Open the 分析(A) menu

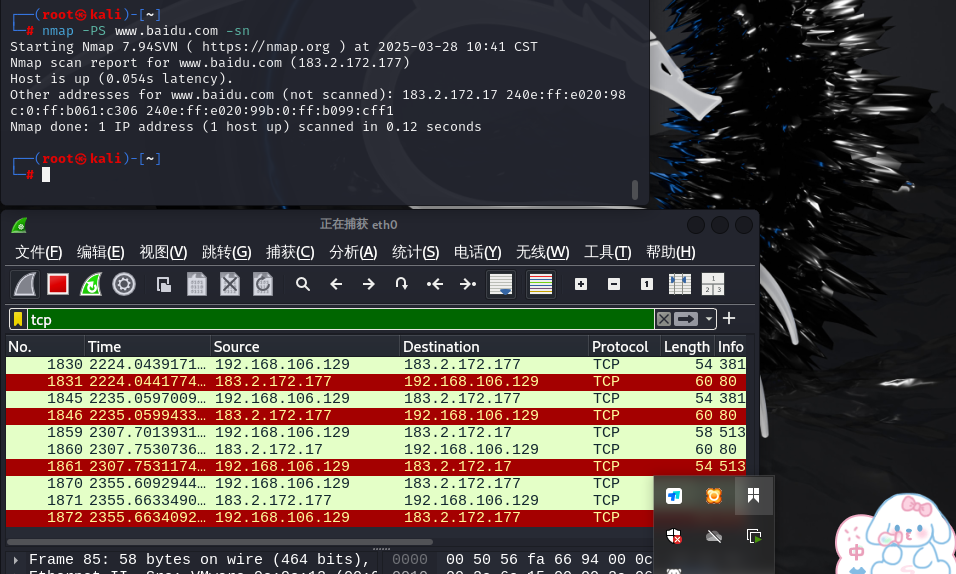coord(353,252)
